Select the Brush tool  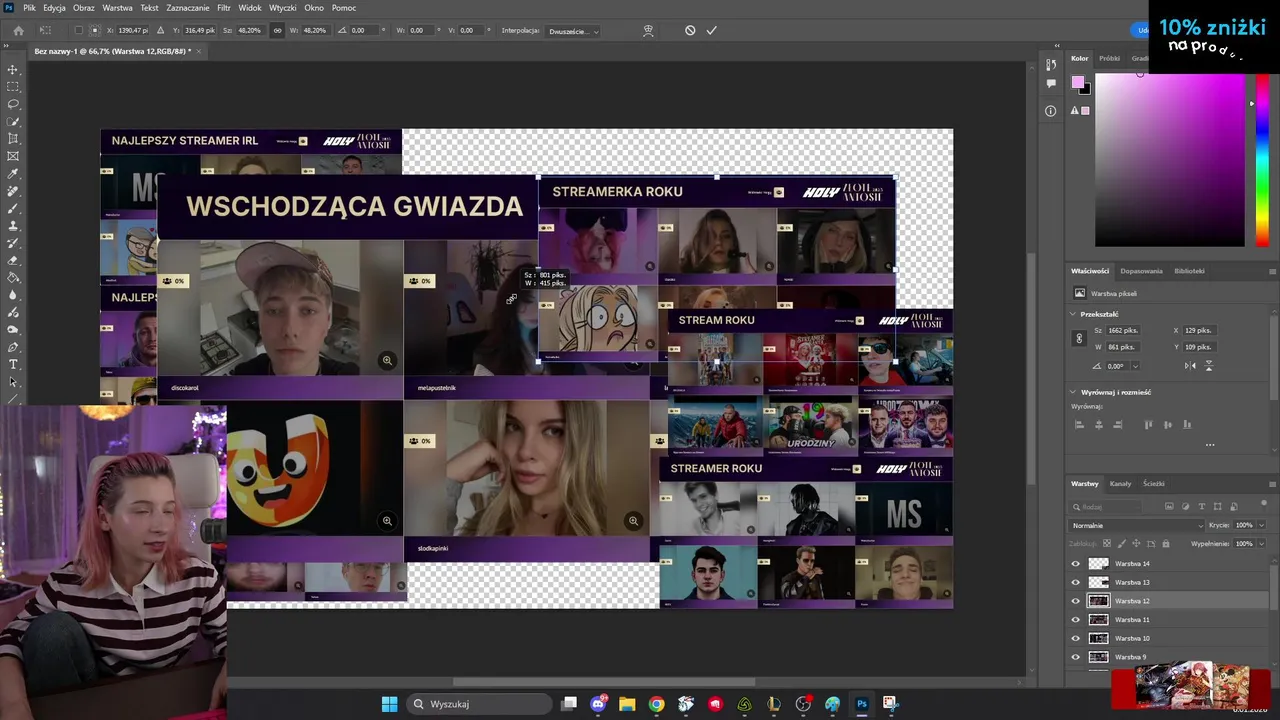click(13, 208)
